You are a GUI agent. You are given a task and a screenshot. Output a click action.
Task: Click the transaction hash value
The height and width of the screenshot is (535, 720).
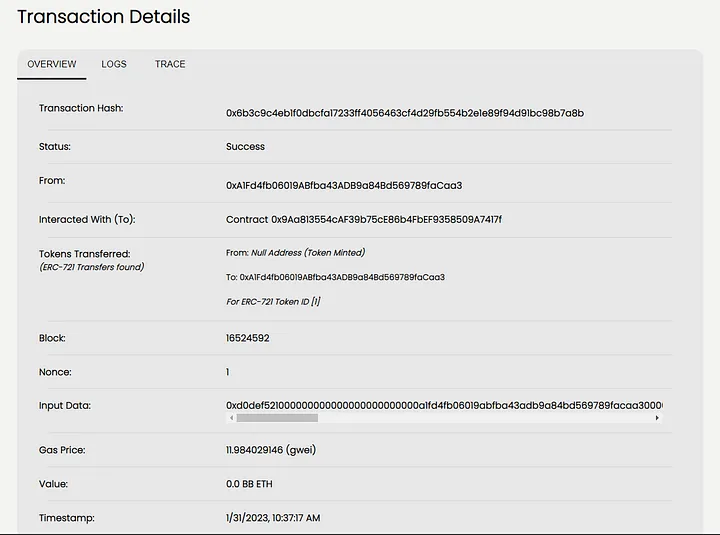(x=404, y=113)
